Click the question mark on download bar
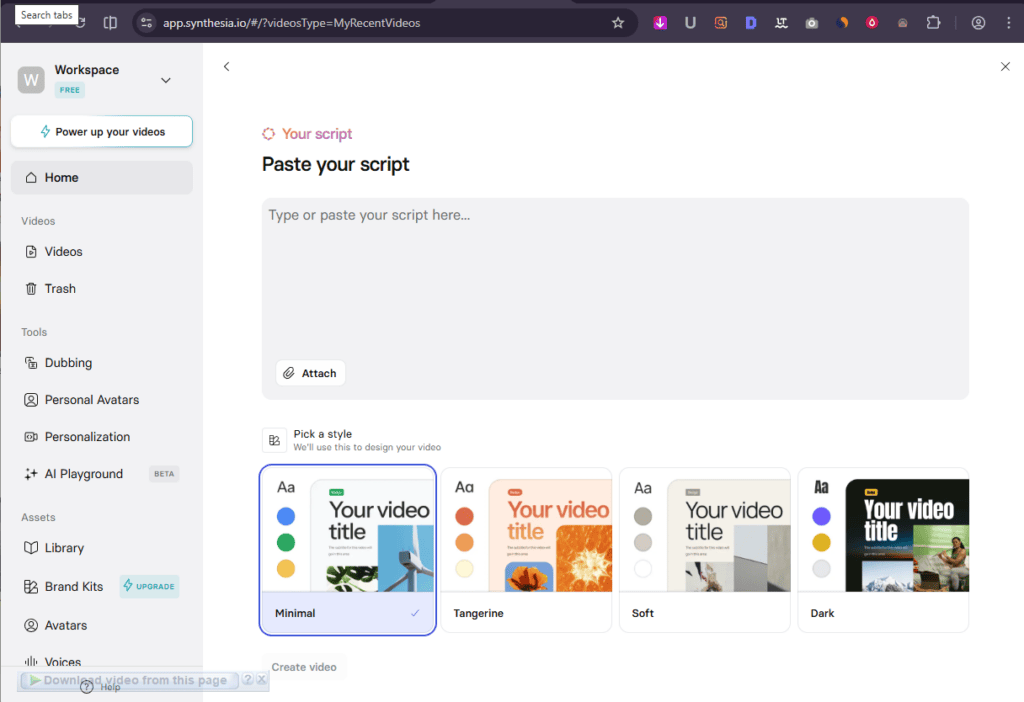1024x702 pixels. point(248,679)
